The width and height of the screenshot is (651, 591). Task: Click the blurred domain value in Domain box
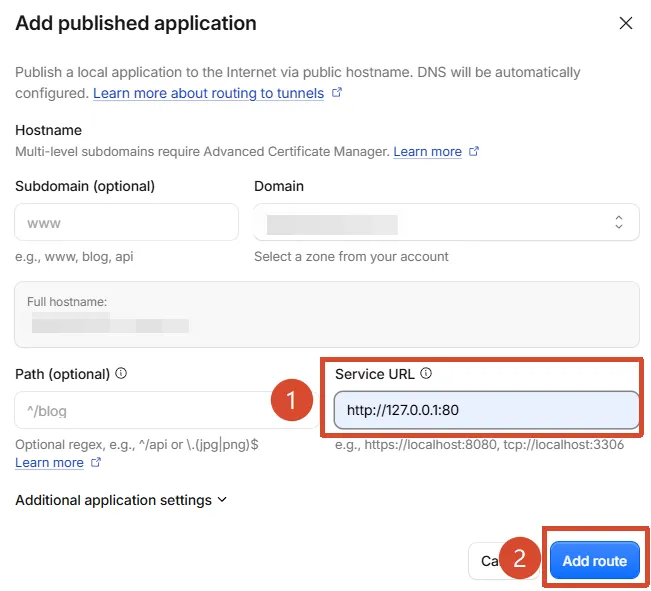point(332,225)
